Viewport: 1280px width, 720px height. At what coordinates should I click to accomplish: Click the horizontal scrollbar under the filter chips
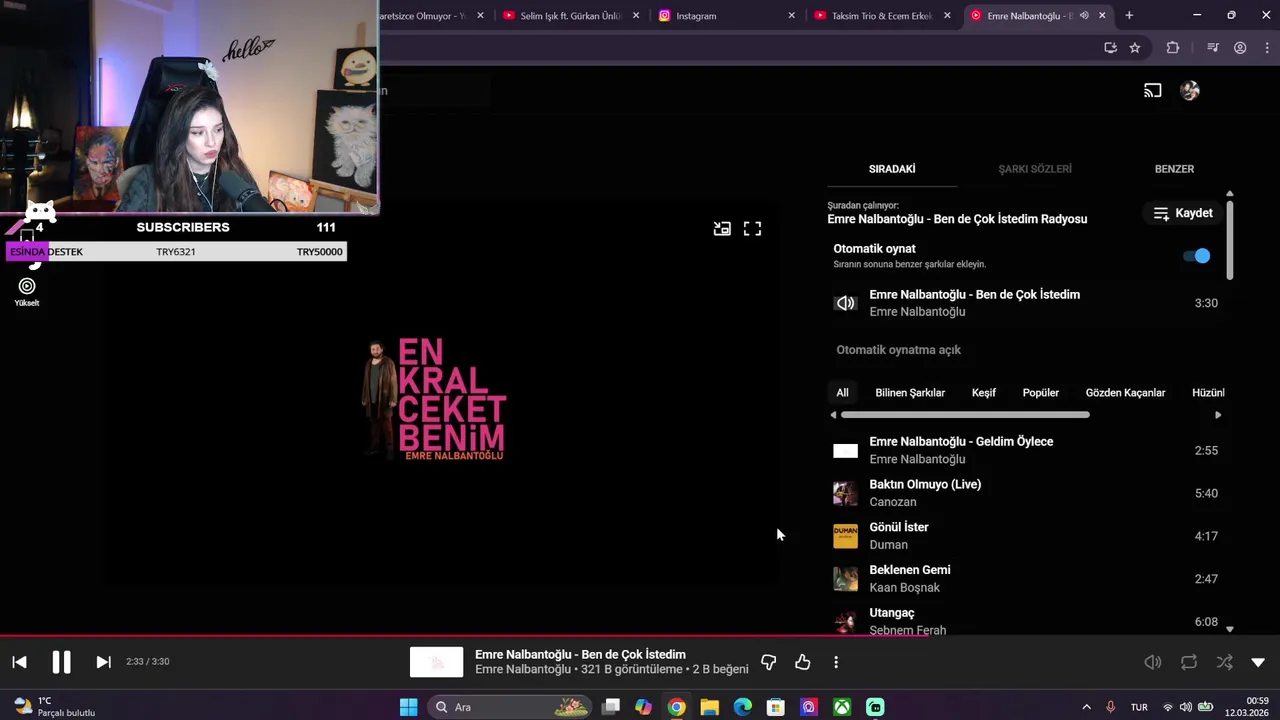[x=965, y=415]
